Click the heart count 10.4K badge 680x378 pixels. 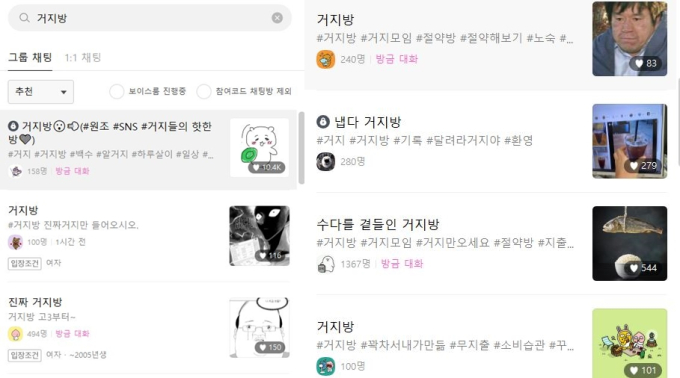267,167
